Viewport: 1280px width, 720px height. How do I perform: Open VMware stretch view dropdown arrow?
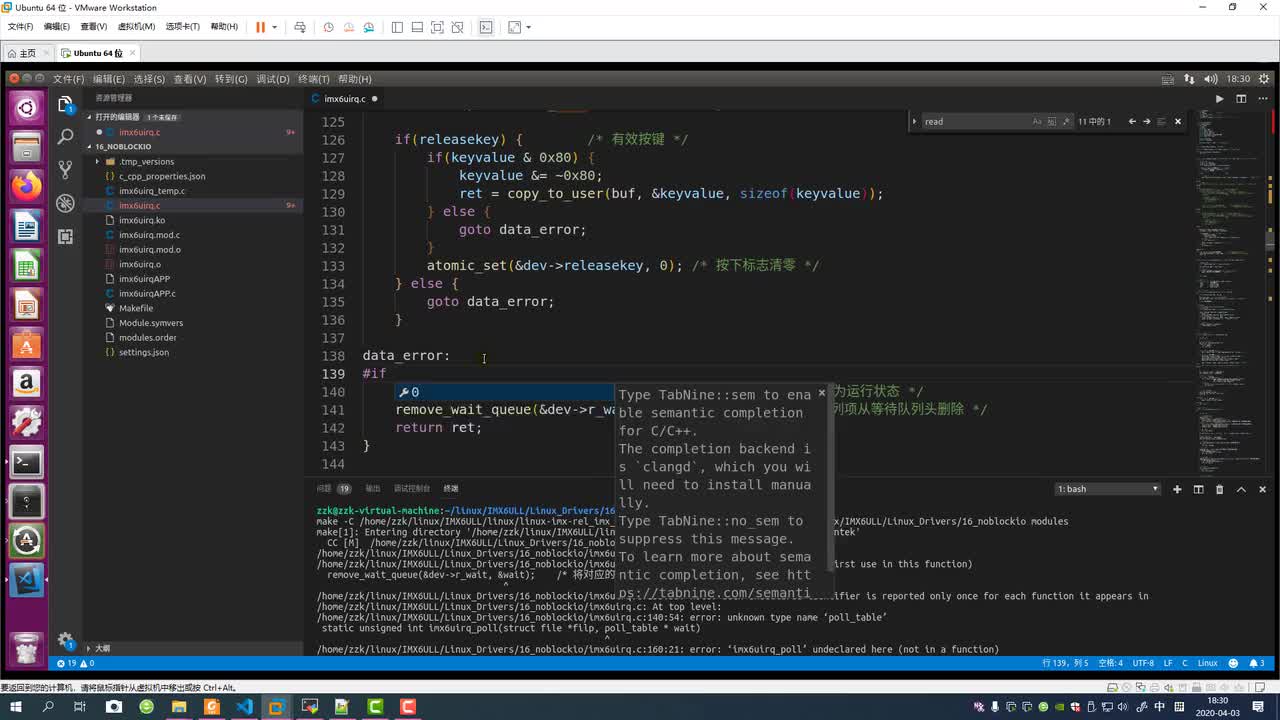coord(529,27)
